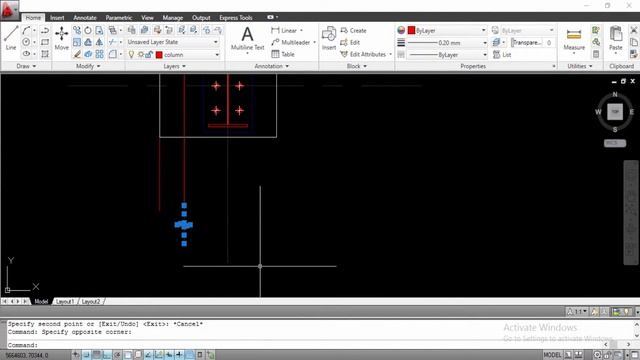Activate the Array tool
Image resolution: width=640 pixels, height=360 pixels.
(99, 54)
